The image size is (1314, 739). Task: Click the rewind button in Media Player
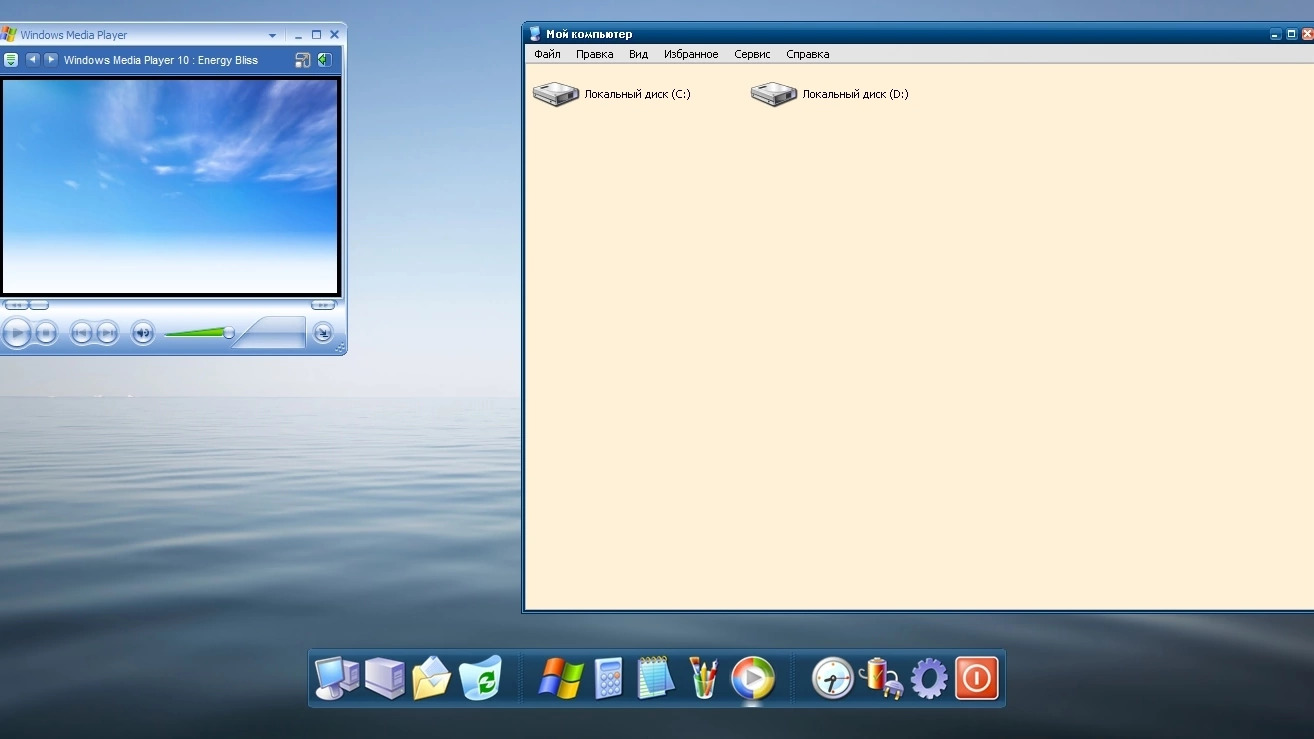(x=17, y=305)
